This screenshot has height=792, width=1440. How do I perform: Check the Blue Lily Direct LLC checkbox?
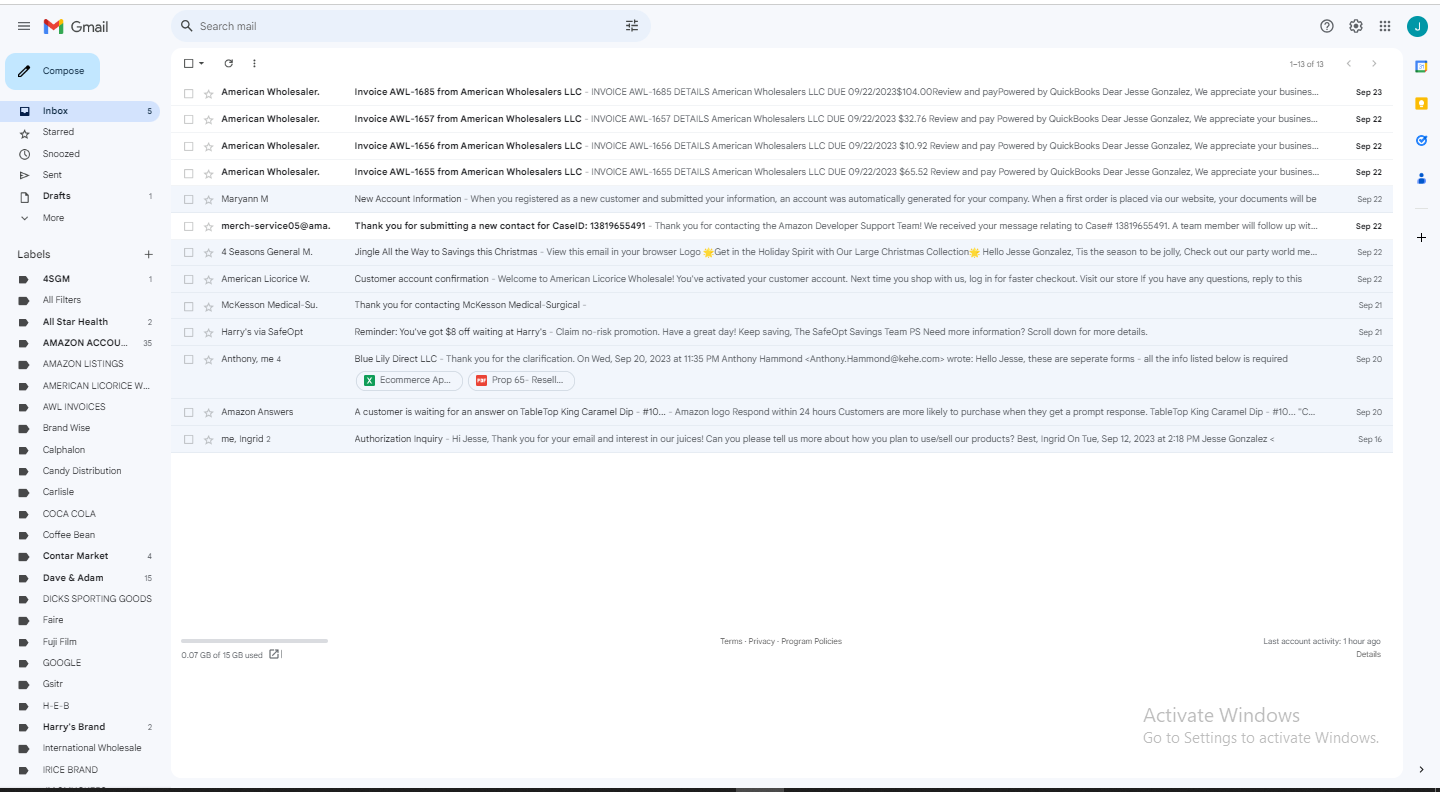coord(188,359)
